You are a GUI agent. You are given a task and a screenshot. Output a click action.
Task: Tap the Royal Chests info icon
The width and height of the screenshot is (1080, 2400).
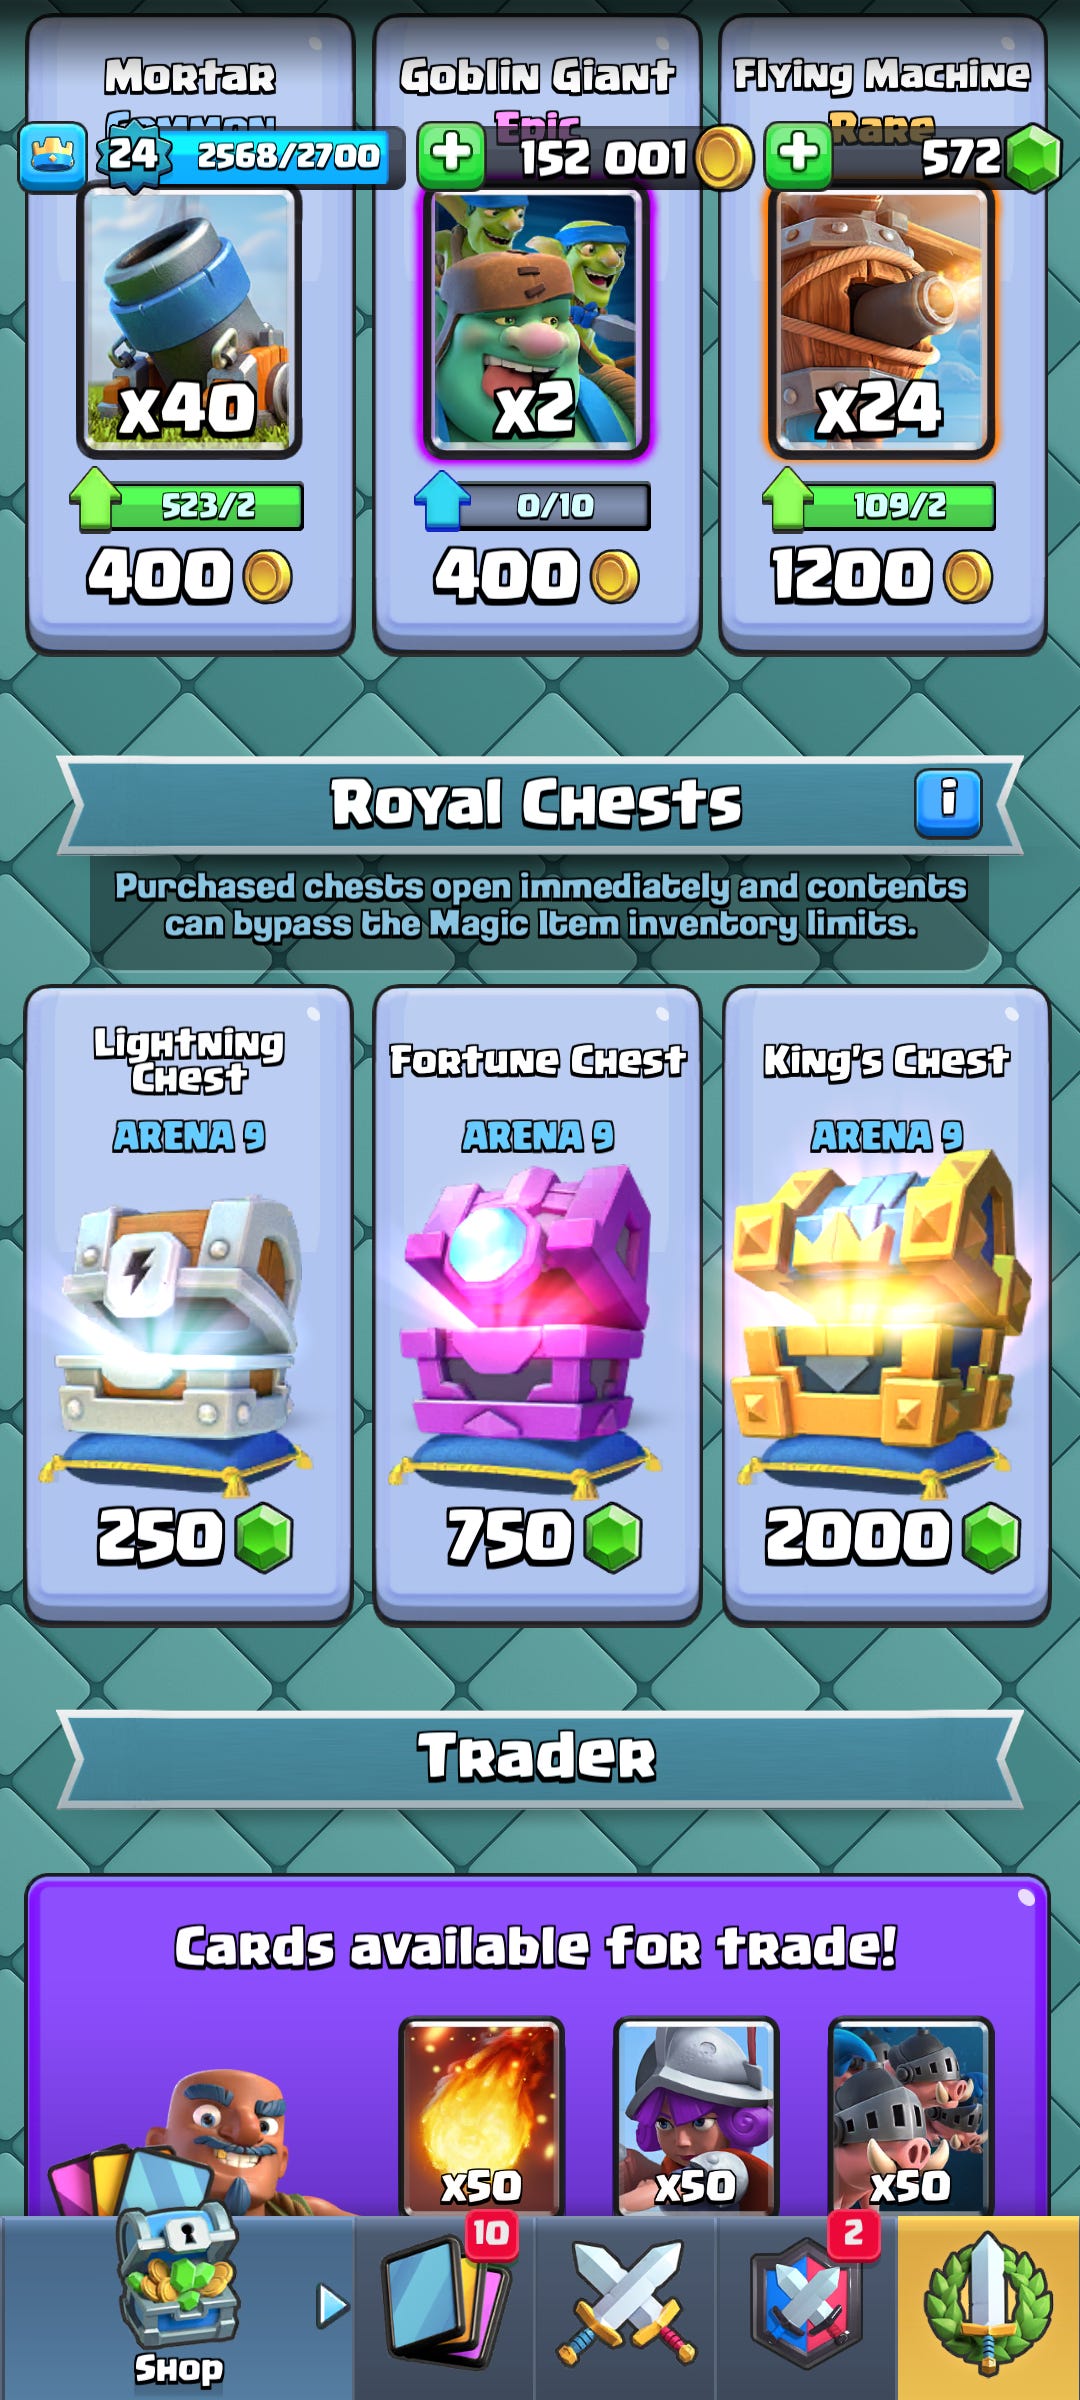coord(948,803)
